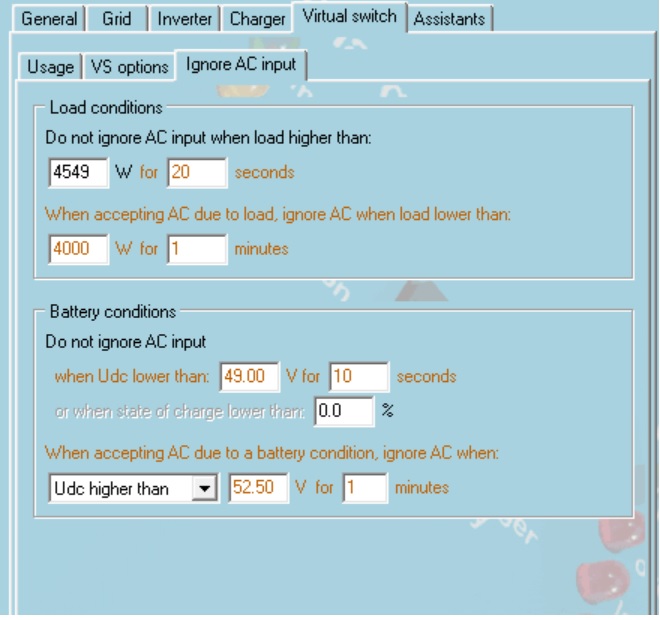660x620 pixels.
Task: Select the Virtual switch tab
Action: point(349,17)
